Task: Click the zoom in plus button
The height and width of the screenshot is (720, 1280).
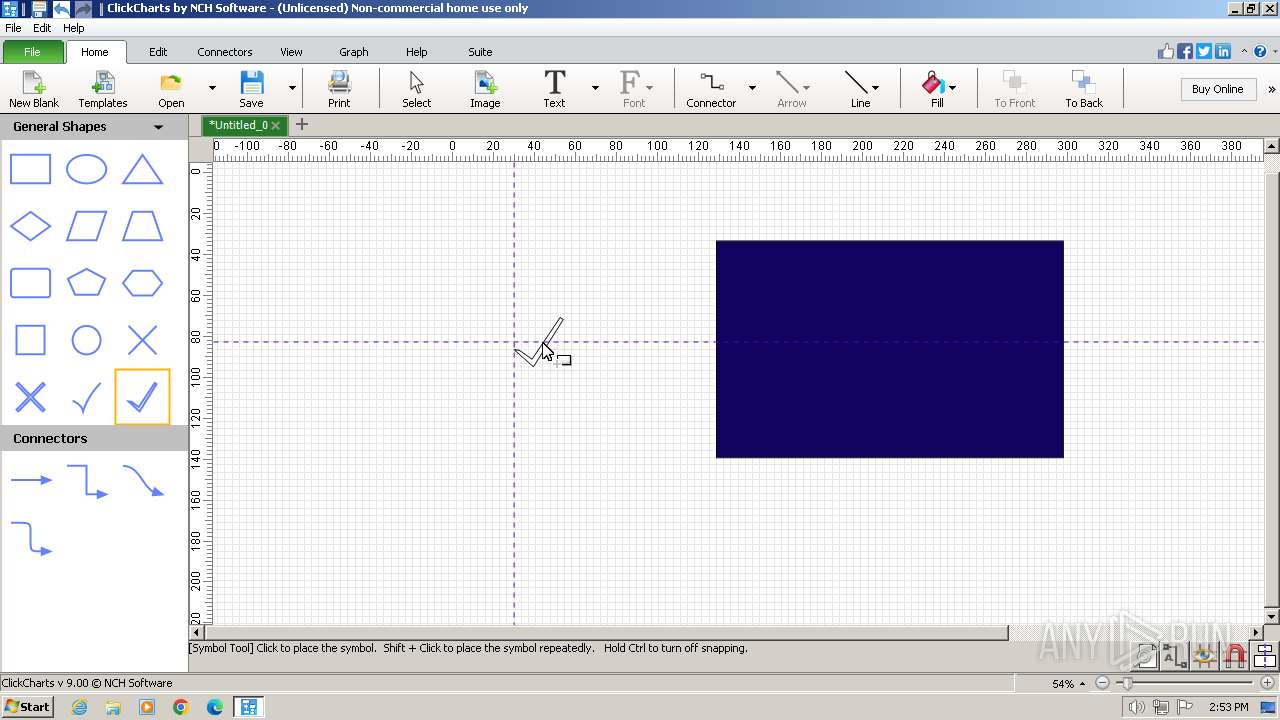Action: coord(1265,683)
